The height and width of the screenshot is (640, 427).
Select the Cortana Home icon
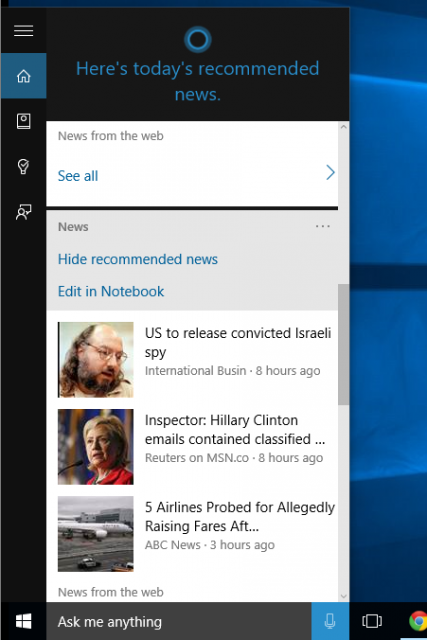click(x=24, y=76)
